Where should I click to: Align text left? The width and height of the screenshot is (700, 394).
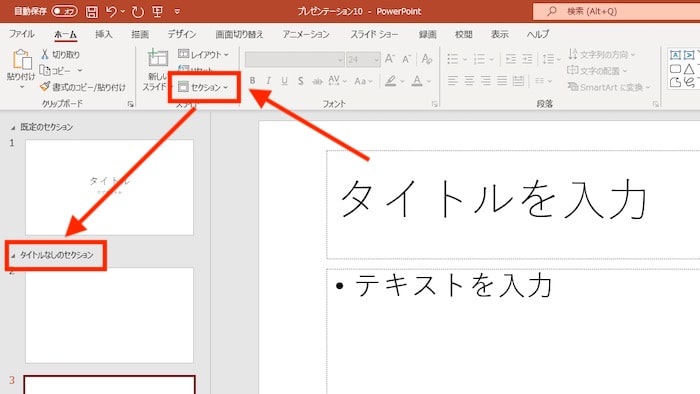(453, 81)
